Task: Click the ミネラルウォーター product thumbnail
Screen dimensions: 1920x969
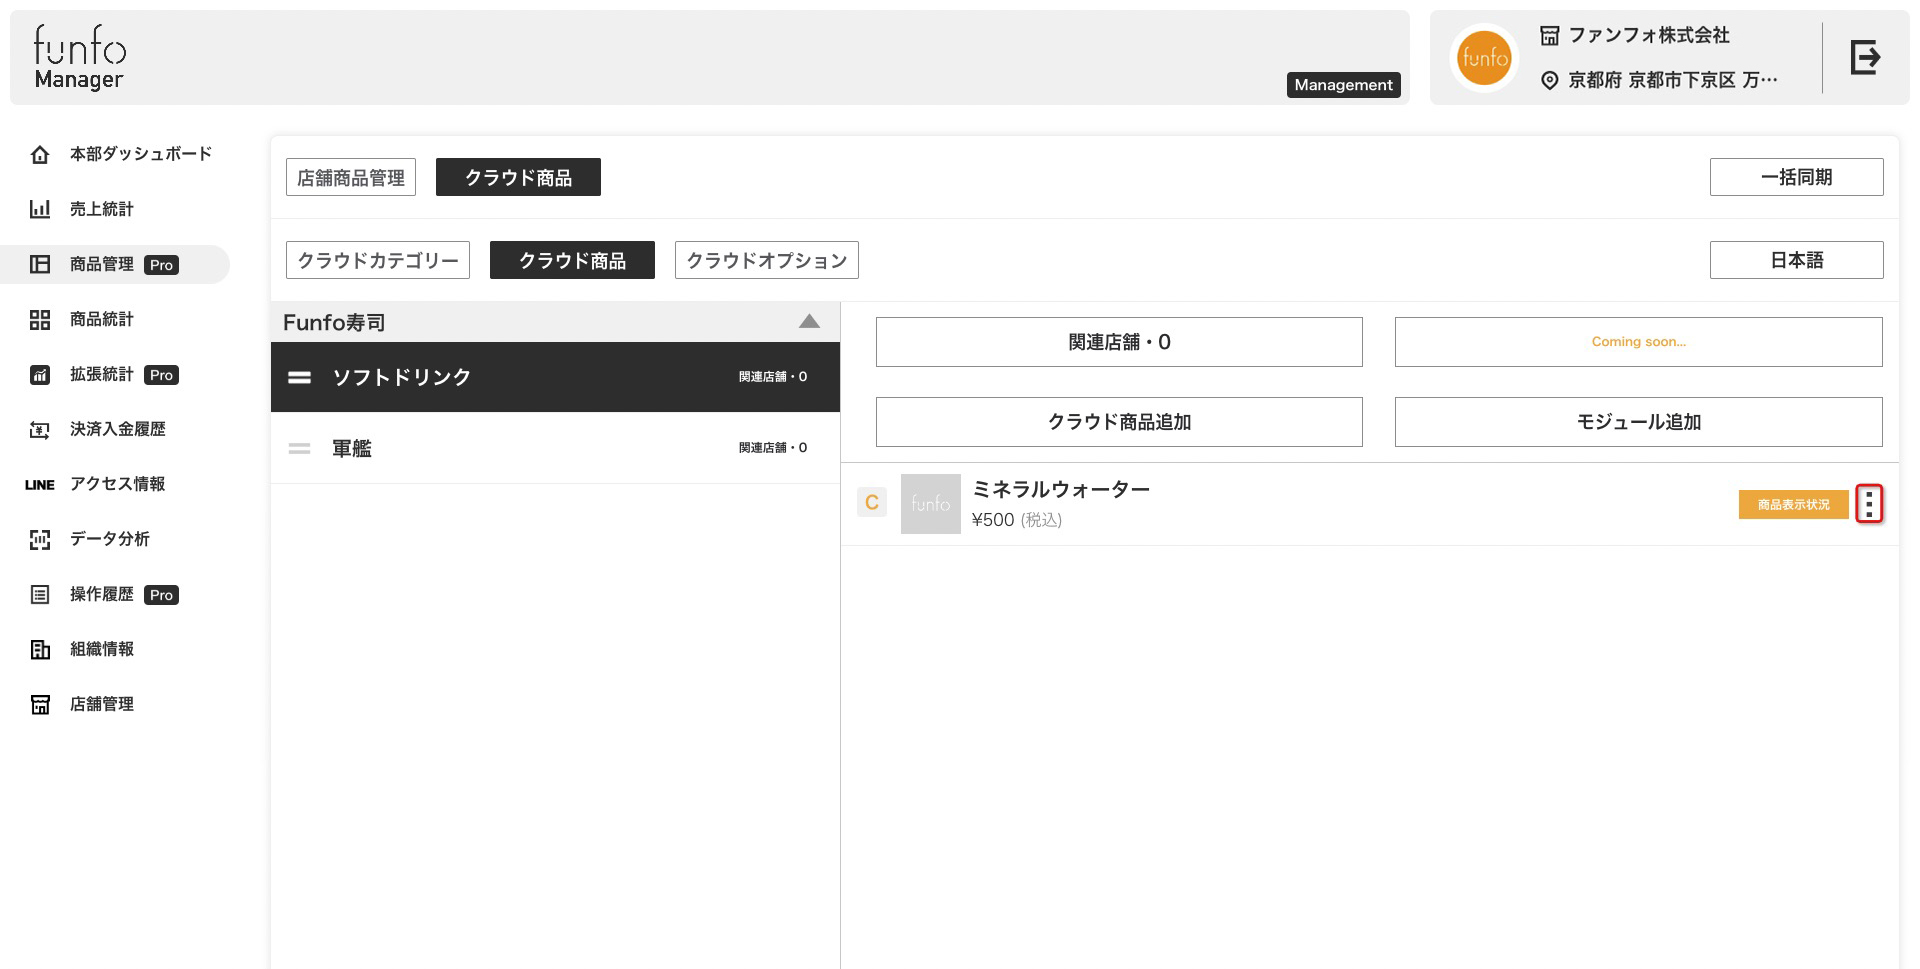Action: (x=930, y=504)
